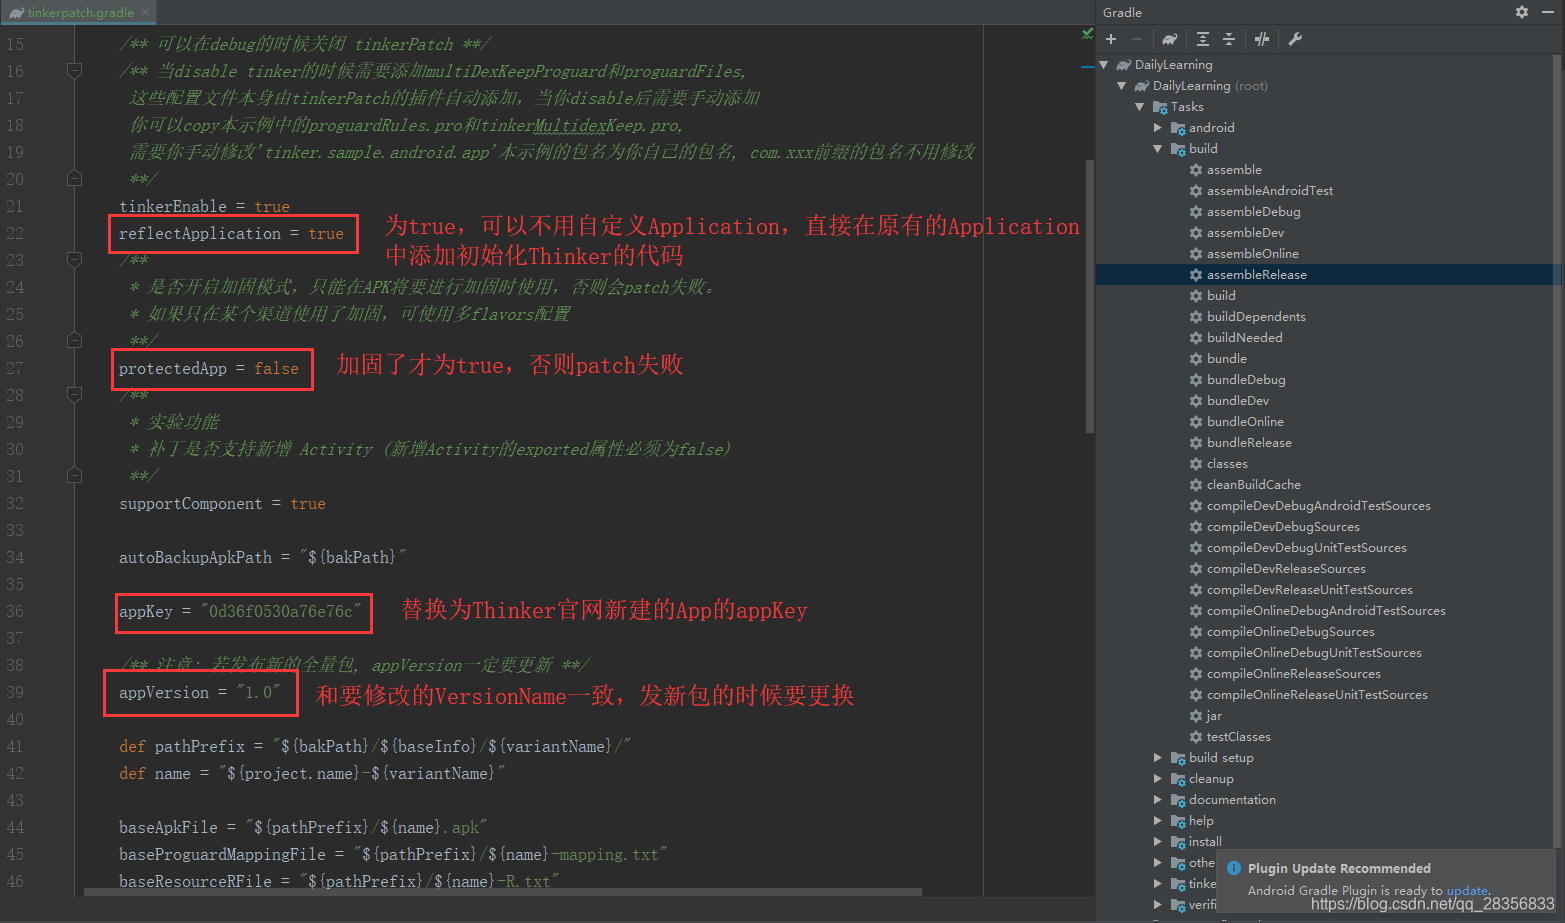Select bundleRelease task icon
The height and width of the screenshot is (923, 1565).
point(1196,442)
